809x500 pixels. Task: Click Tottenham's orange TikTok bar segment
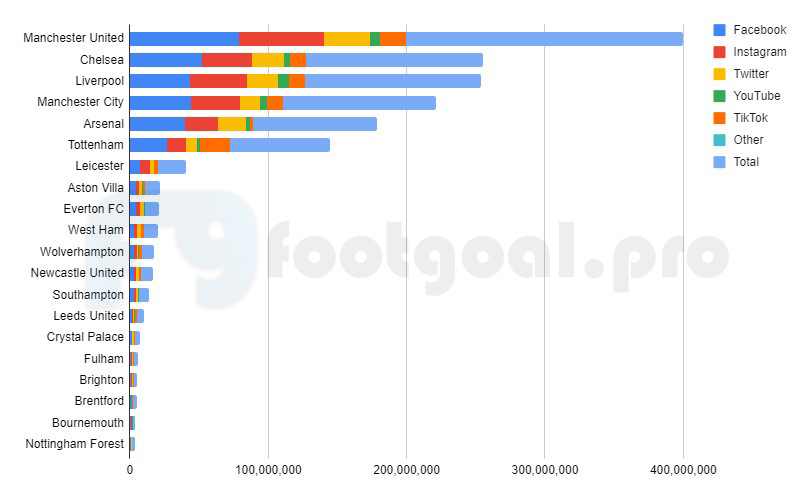pyautogui.click(x=215, y=145)
